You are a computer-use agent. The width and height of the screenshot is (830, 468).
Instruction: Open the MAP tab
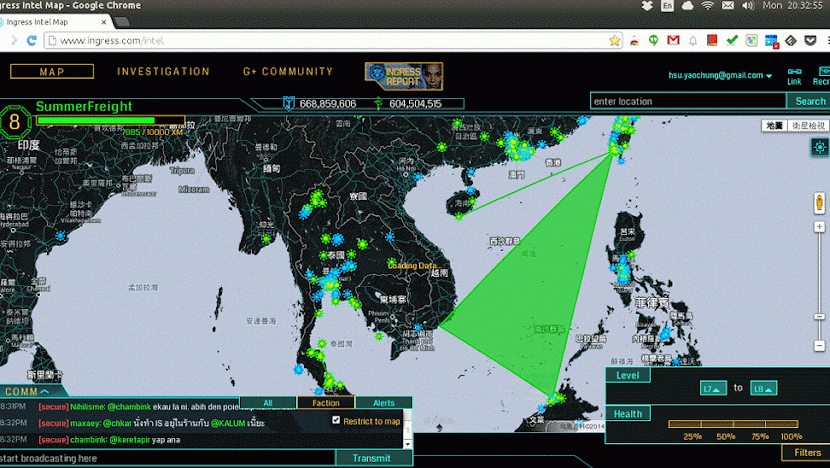pyautogui.click(x=52, y=71)
